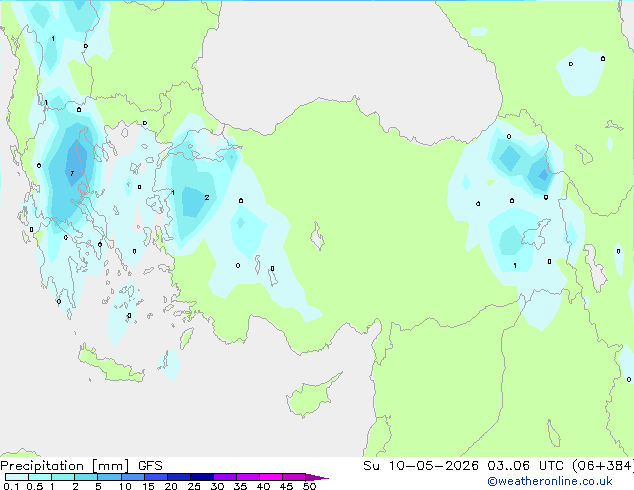This screenshot has height=490, width=634.
Task: Select the 'Precipitation [mm]' title text
Action: tap(65, 466)
